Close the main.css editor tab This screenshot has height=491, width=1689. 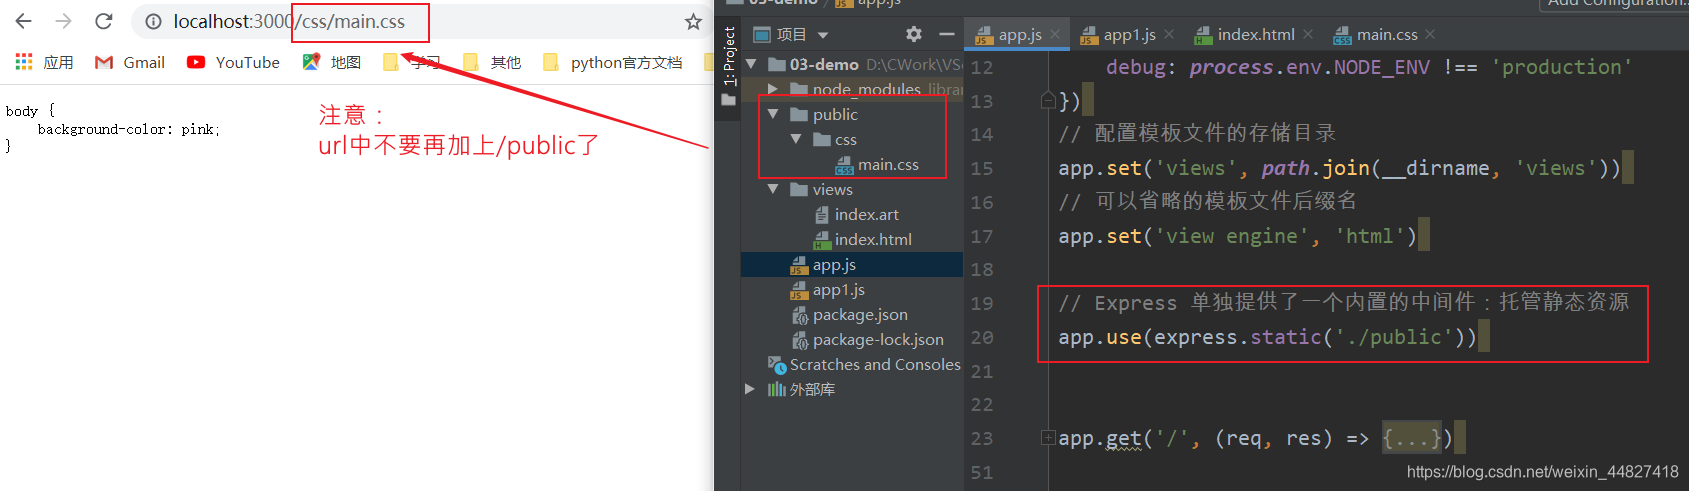tap(1430, 34)
